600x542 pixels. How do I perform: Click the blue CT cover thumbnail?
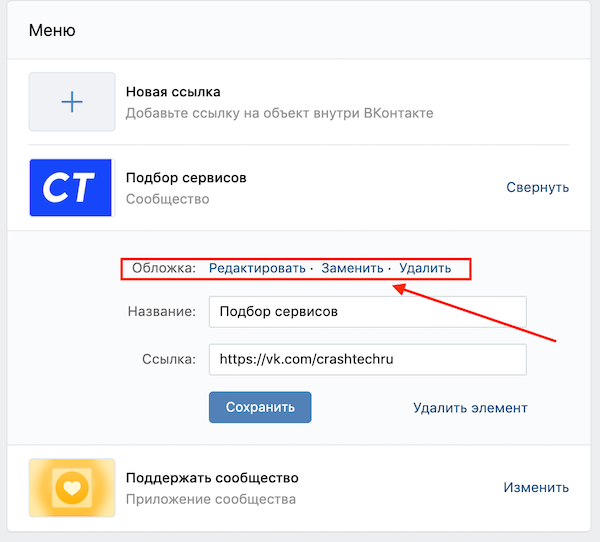tap(71, 188)
